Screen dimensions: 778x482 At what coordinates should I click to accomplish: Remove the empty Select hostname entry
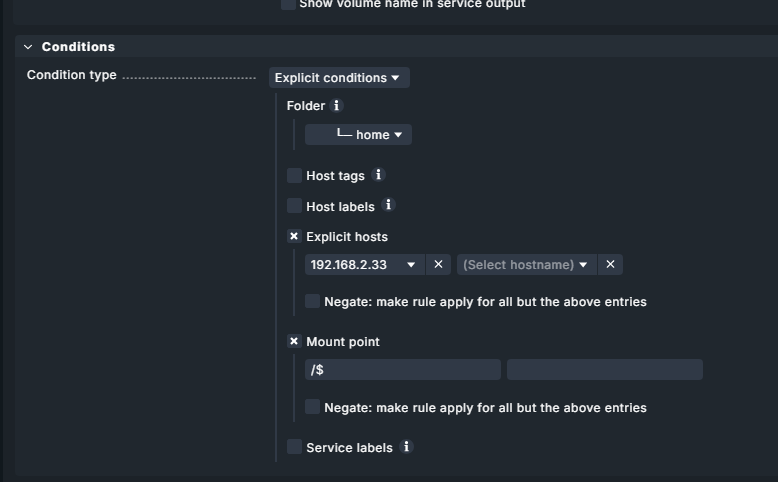point(610,265)
